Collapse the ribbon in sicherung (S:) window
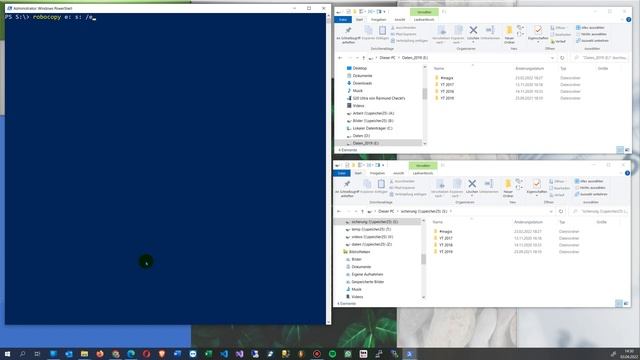The width and height of the screenshot is (640, 360). [x=621, y=173]
